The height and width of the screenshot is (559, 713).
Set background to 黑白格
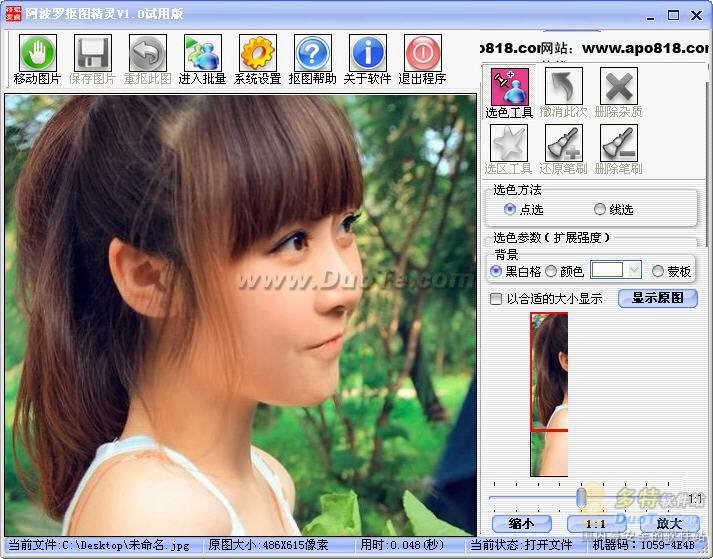516,272
